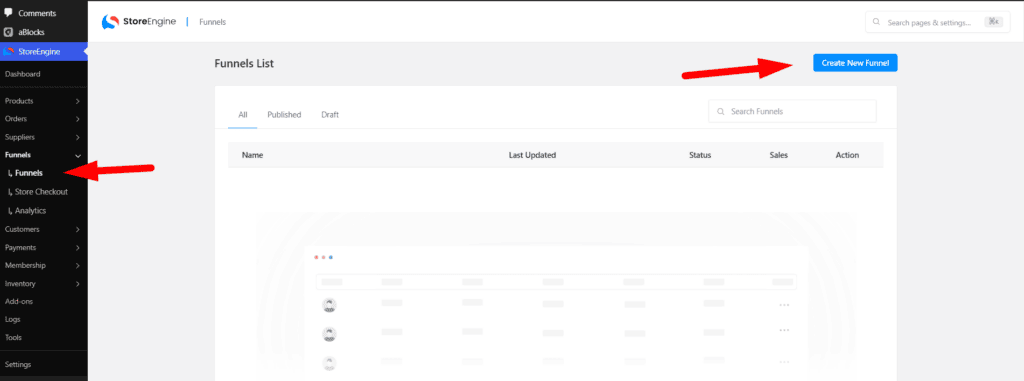Screen dimensions: 1024x381
Task: Click the magnifier icon in header search
Action: pos(877,22)
